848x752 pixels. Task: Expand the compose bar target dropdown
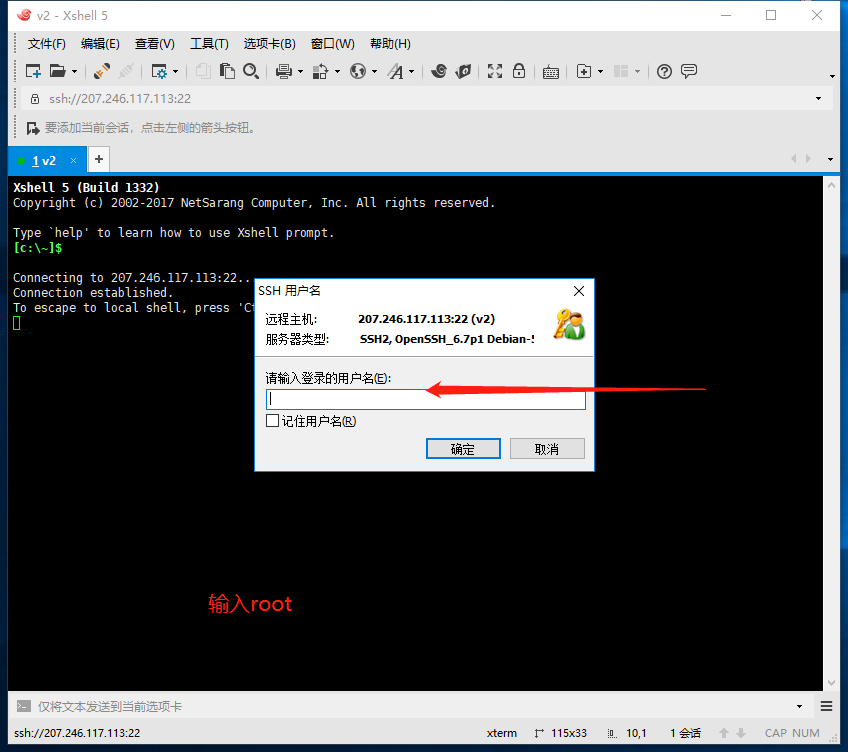[799, 706]
